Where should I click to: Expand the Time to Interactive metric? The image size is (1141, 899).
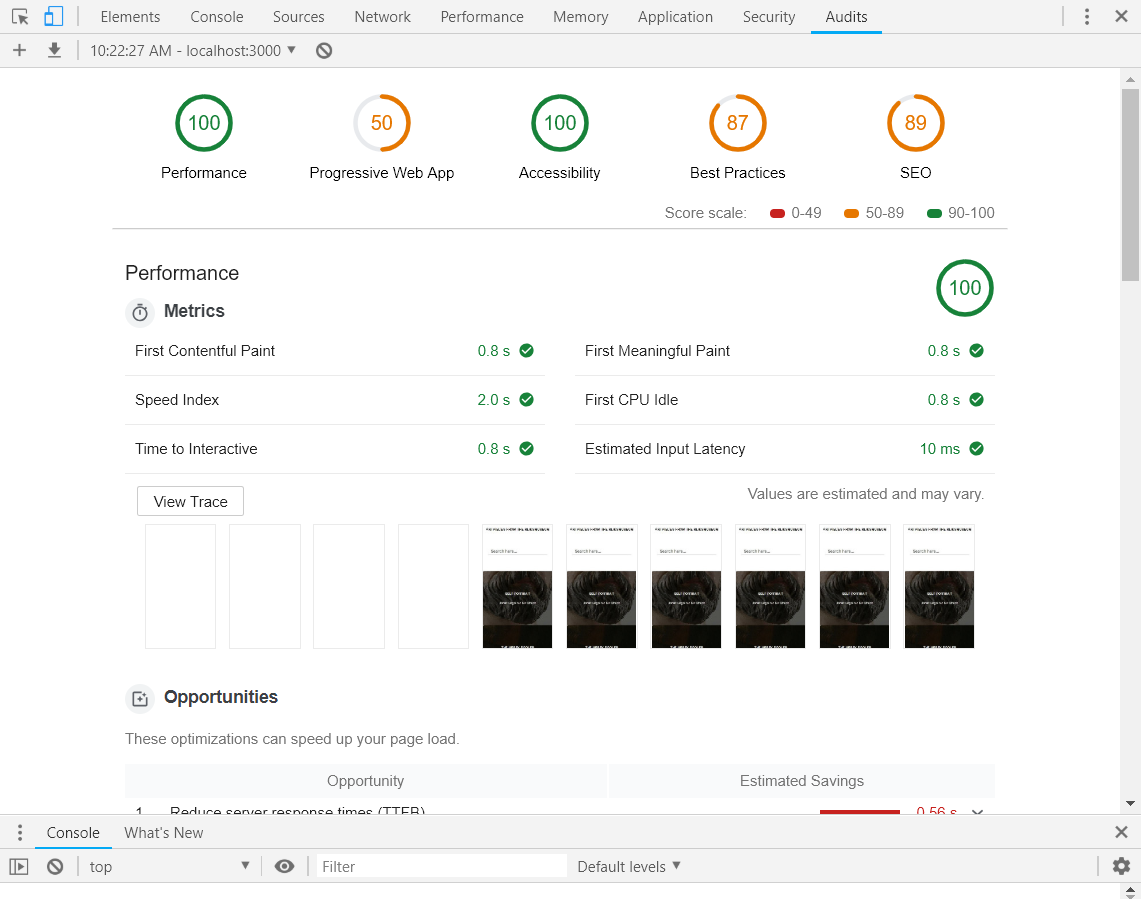pos(335,448)
